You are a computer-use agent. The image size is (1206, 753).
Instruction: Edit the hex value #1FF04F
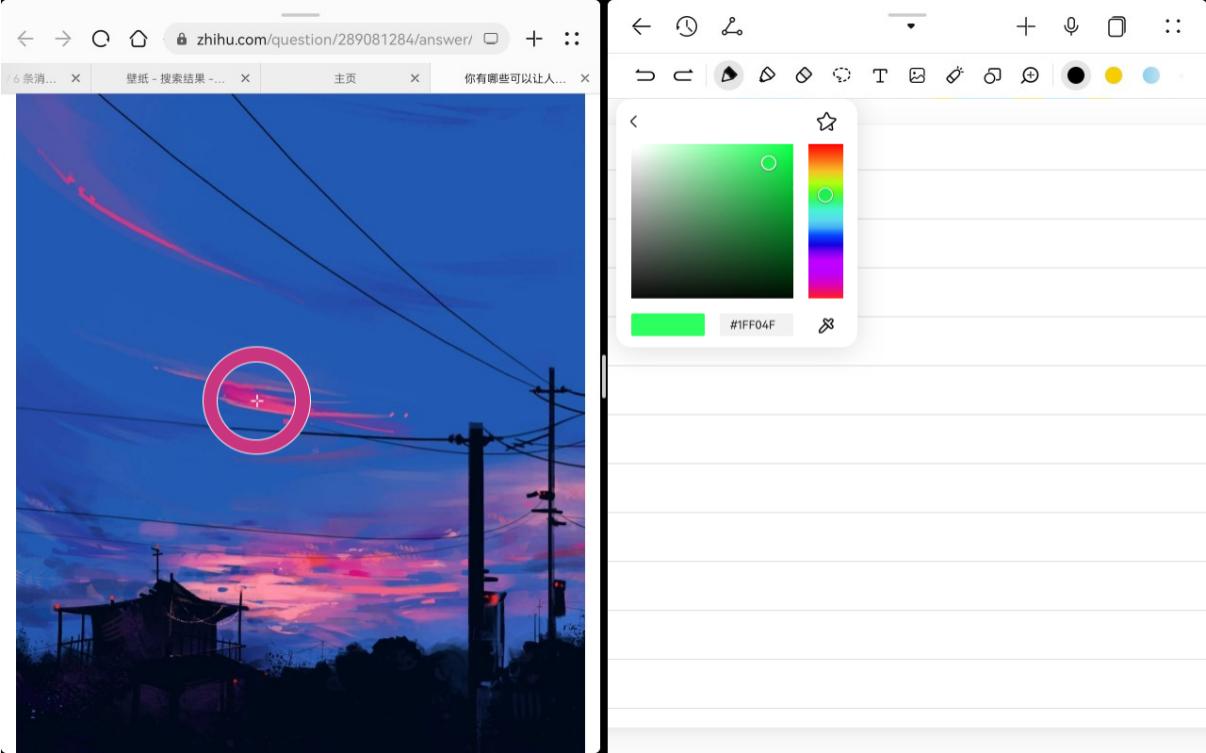[756, 325]
